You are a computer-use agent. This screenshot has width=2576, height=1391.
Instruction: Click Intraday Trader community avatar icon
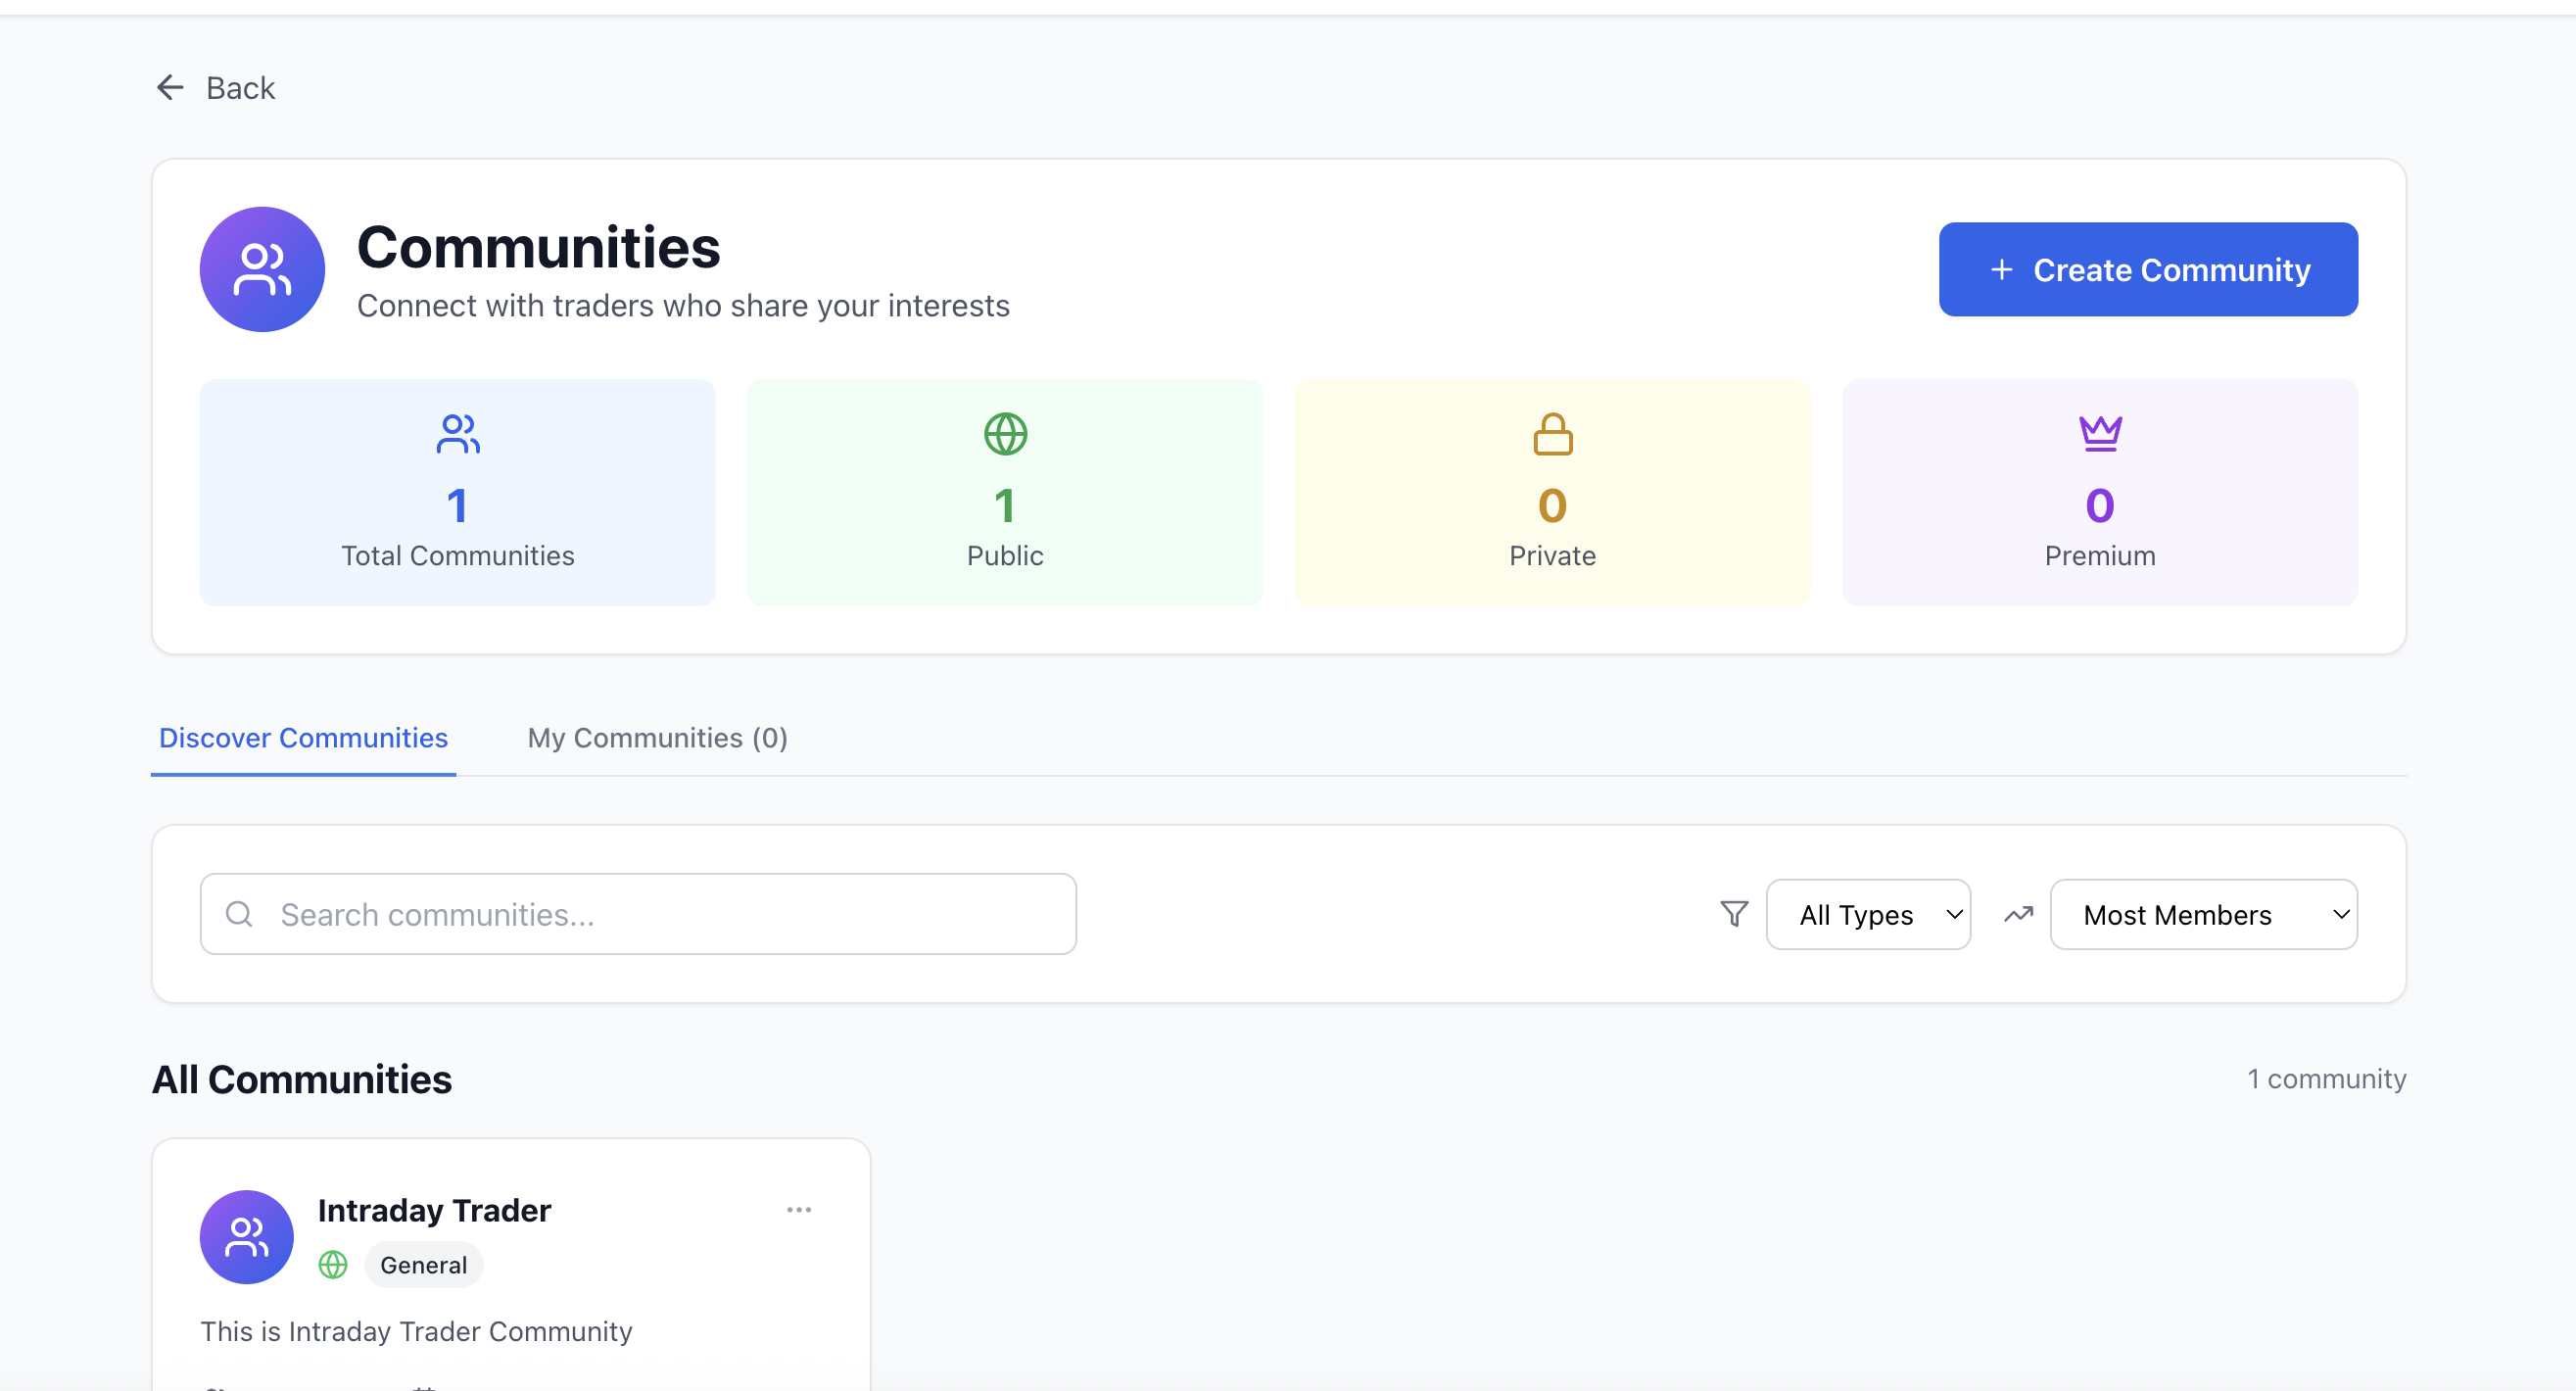tap(246, 1237)
